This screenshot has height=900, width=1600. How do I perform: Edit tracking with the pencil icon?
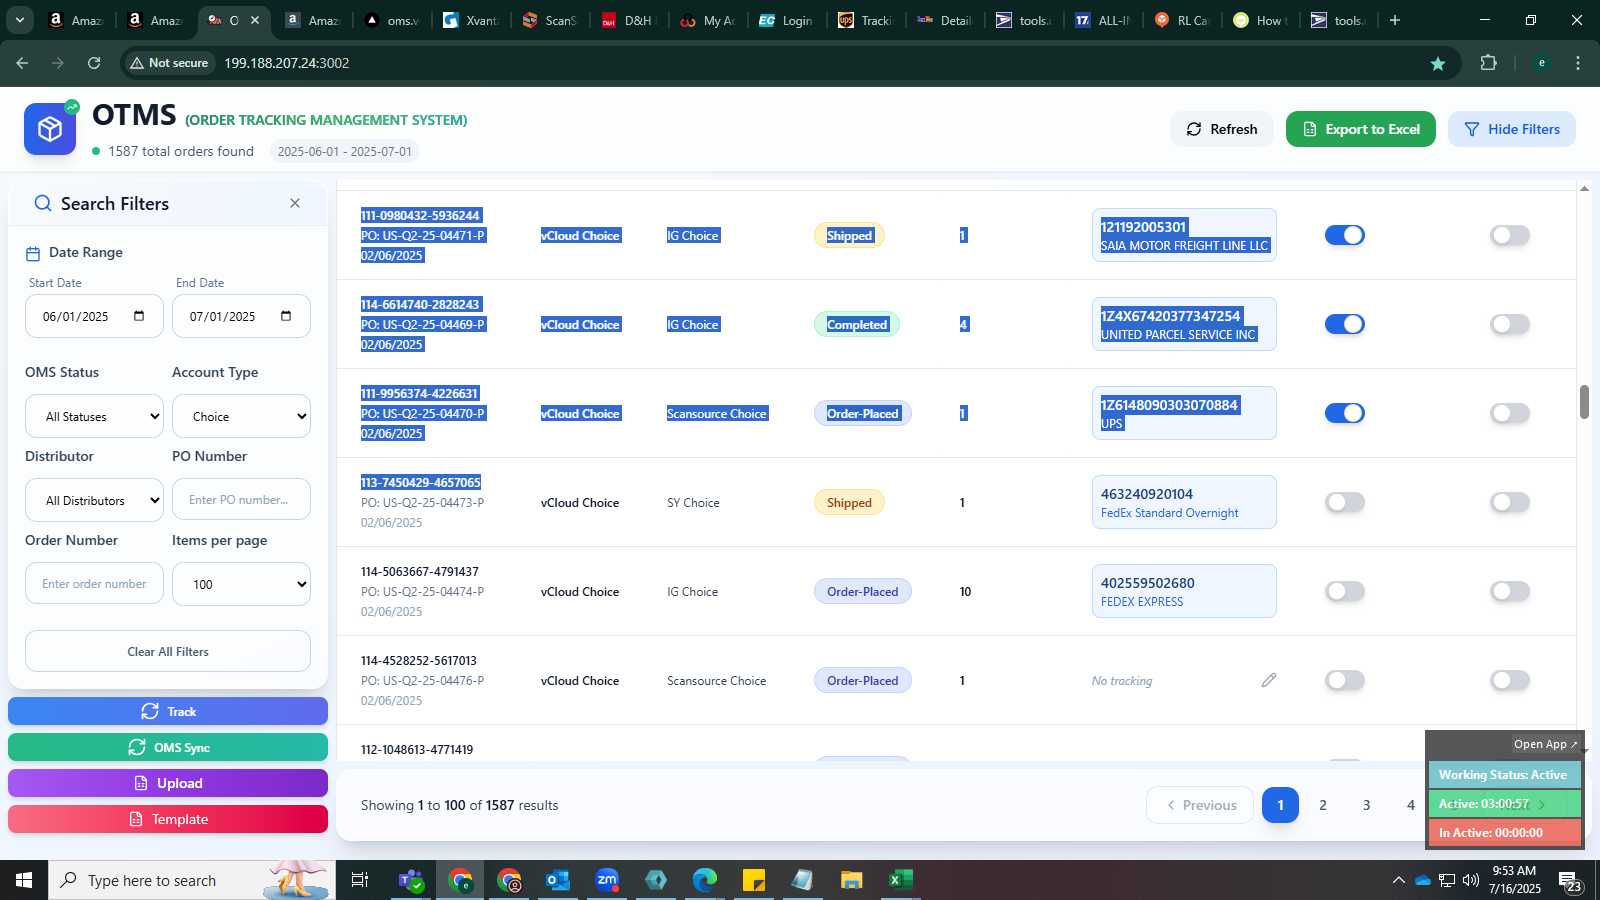[1269, 680]
